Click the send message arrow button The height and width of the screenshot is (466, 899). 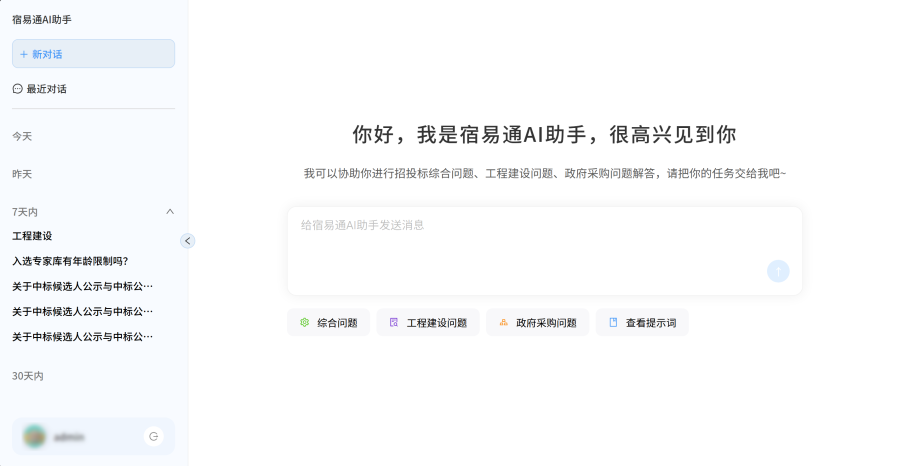tap(778, 271)
